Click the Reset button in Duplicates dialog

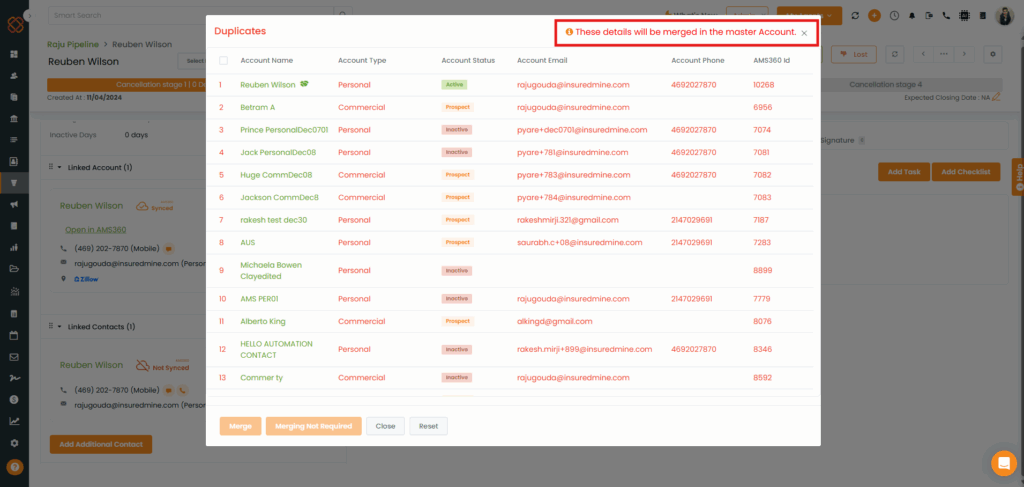point(428,426)
